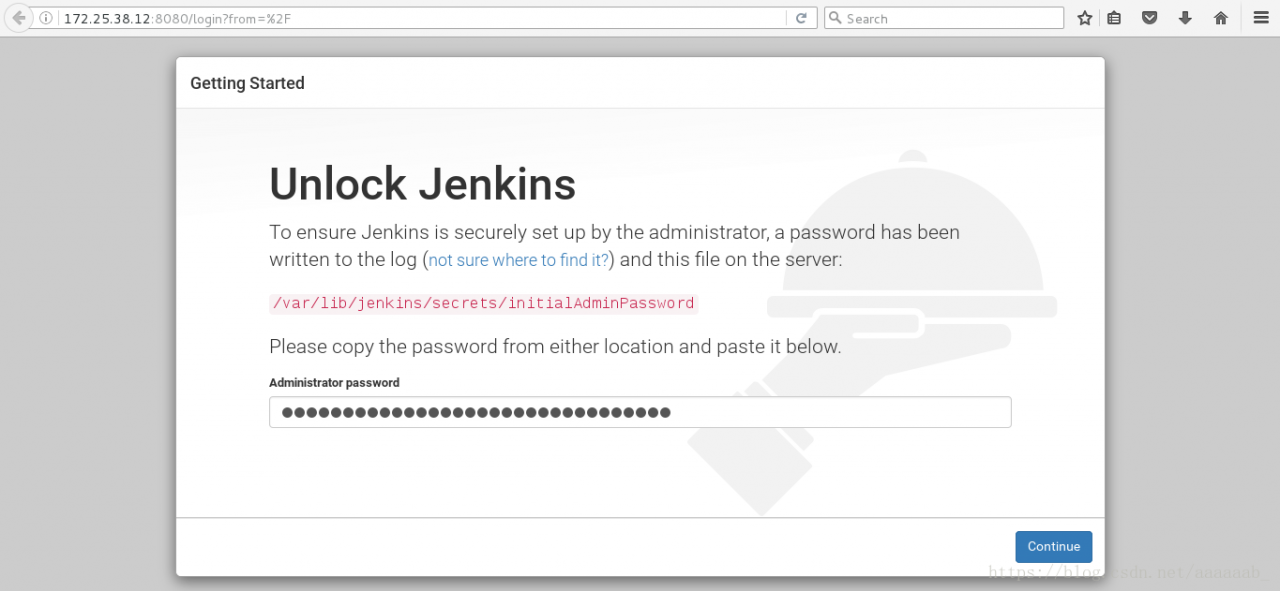Focus the browser Search field
Image resolution: width=1280 pixels, height=591 pixels.
point(944,18)
